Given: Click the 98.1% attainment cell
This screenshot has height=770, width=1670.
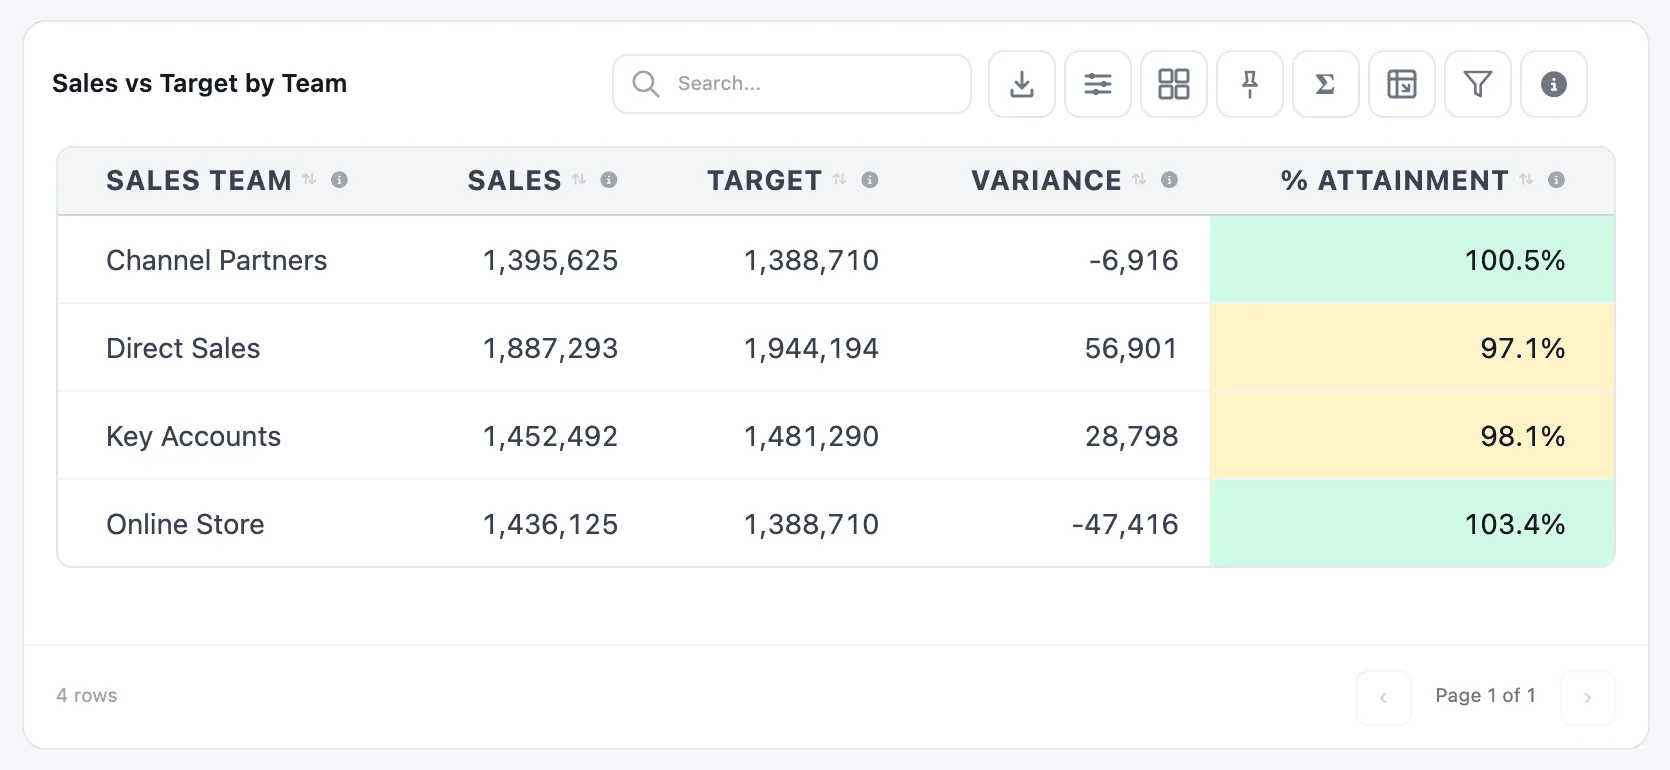Looking at the screenshot, I should [1412, 436].
